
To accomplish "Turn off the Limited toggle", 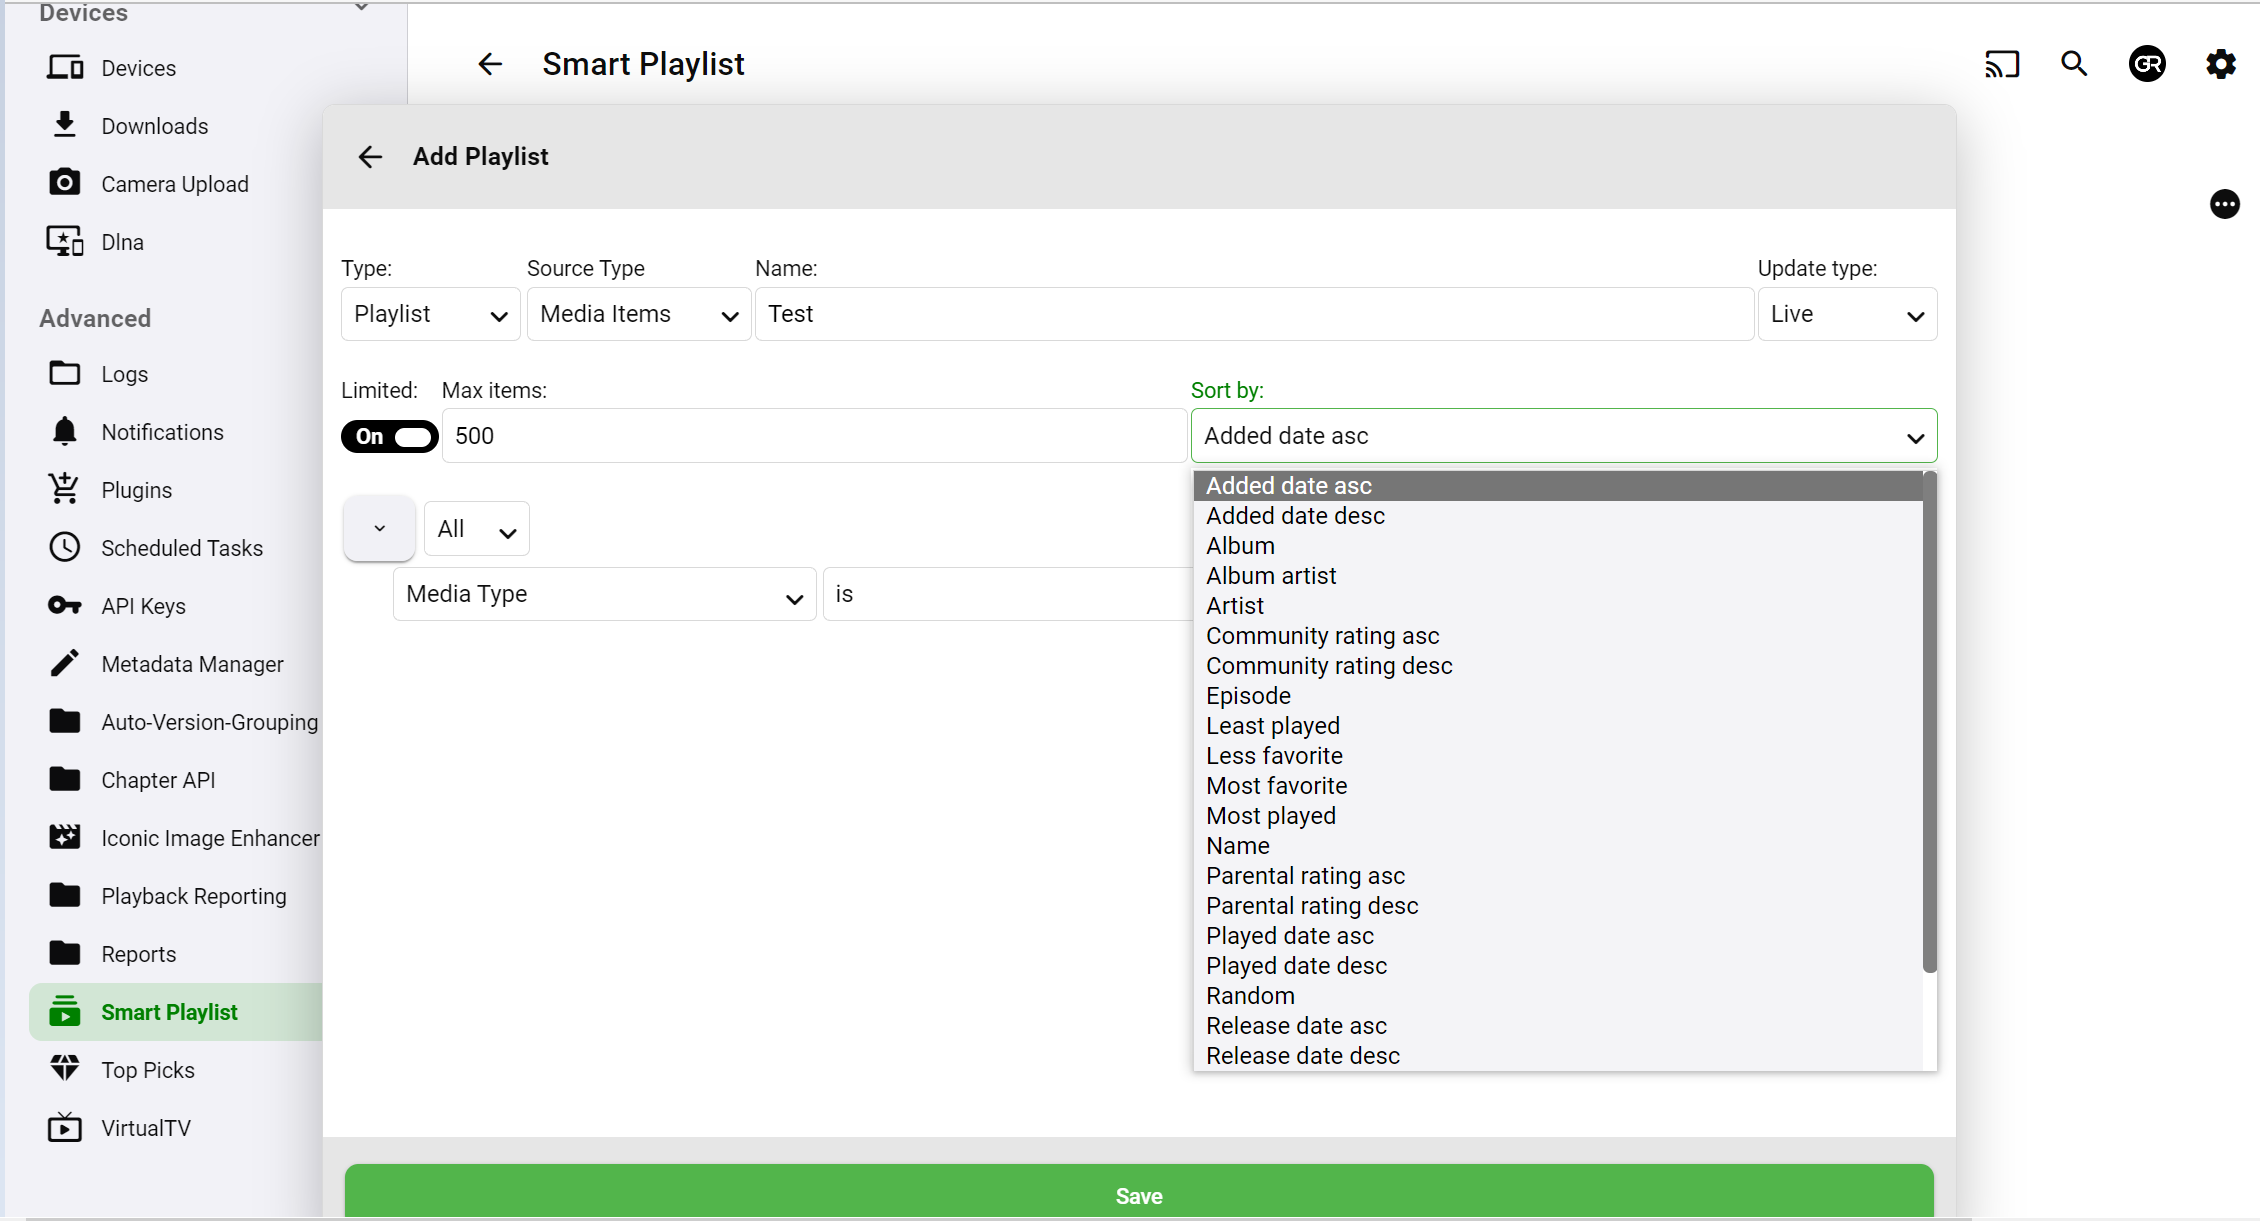I will tap(390, 437).
